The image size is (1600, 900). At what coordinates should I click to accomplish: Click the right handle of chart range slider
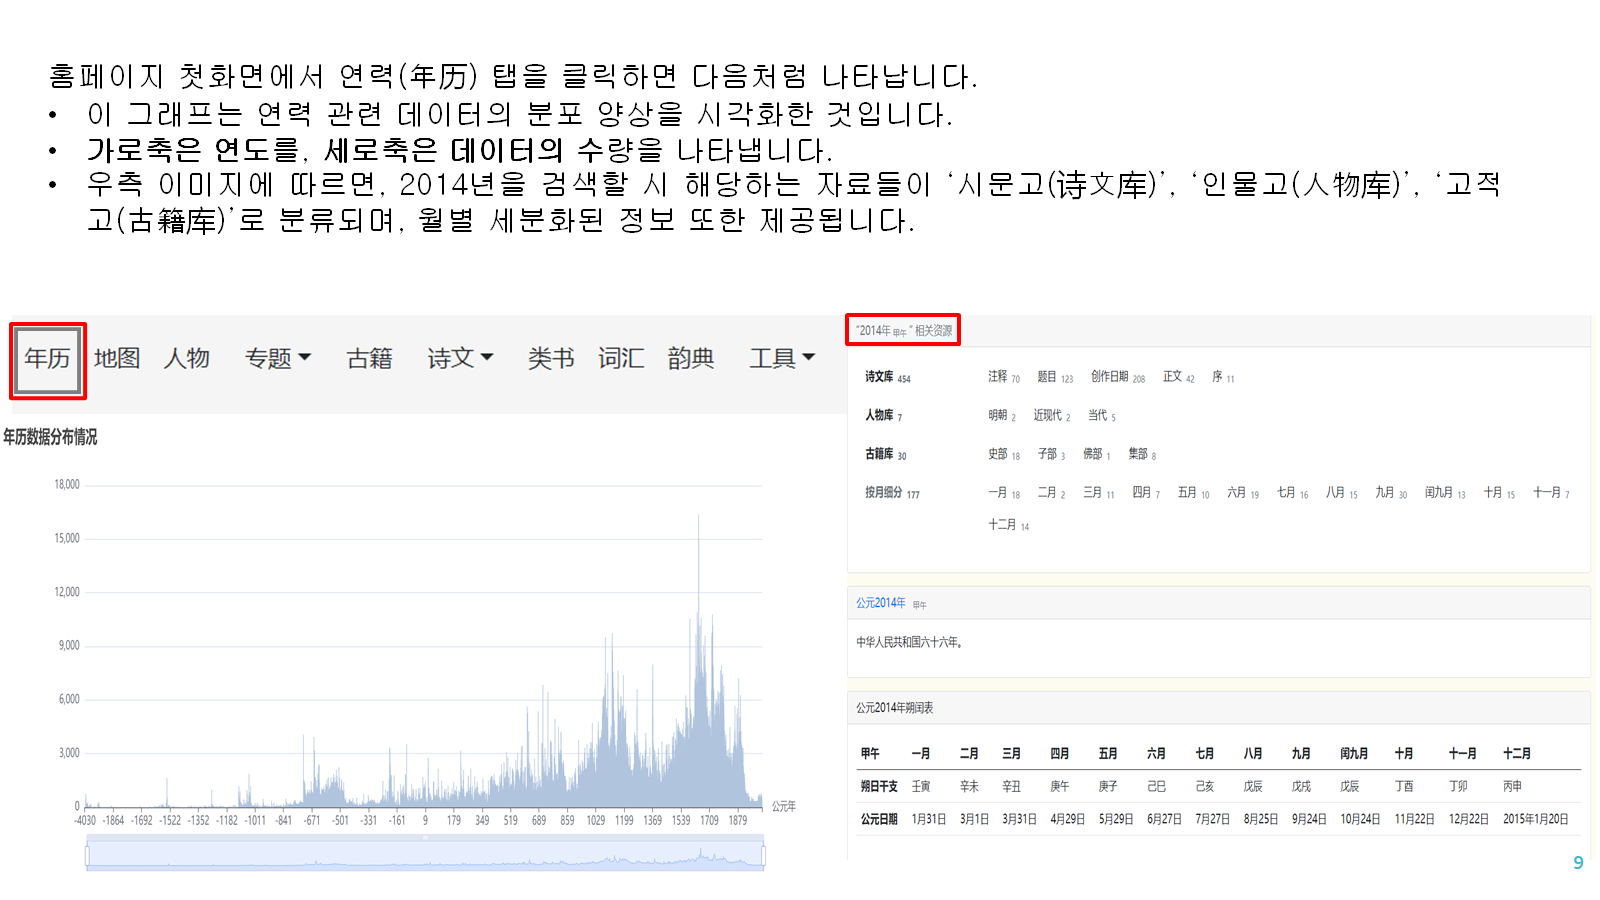click(763, 856)
